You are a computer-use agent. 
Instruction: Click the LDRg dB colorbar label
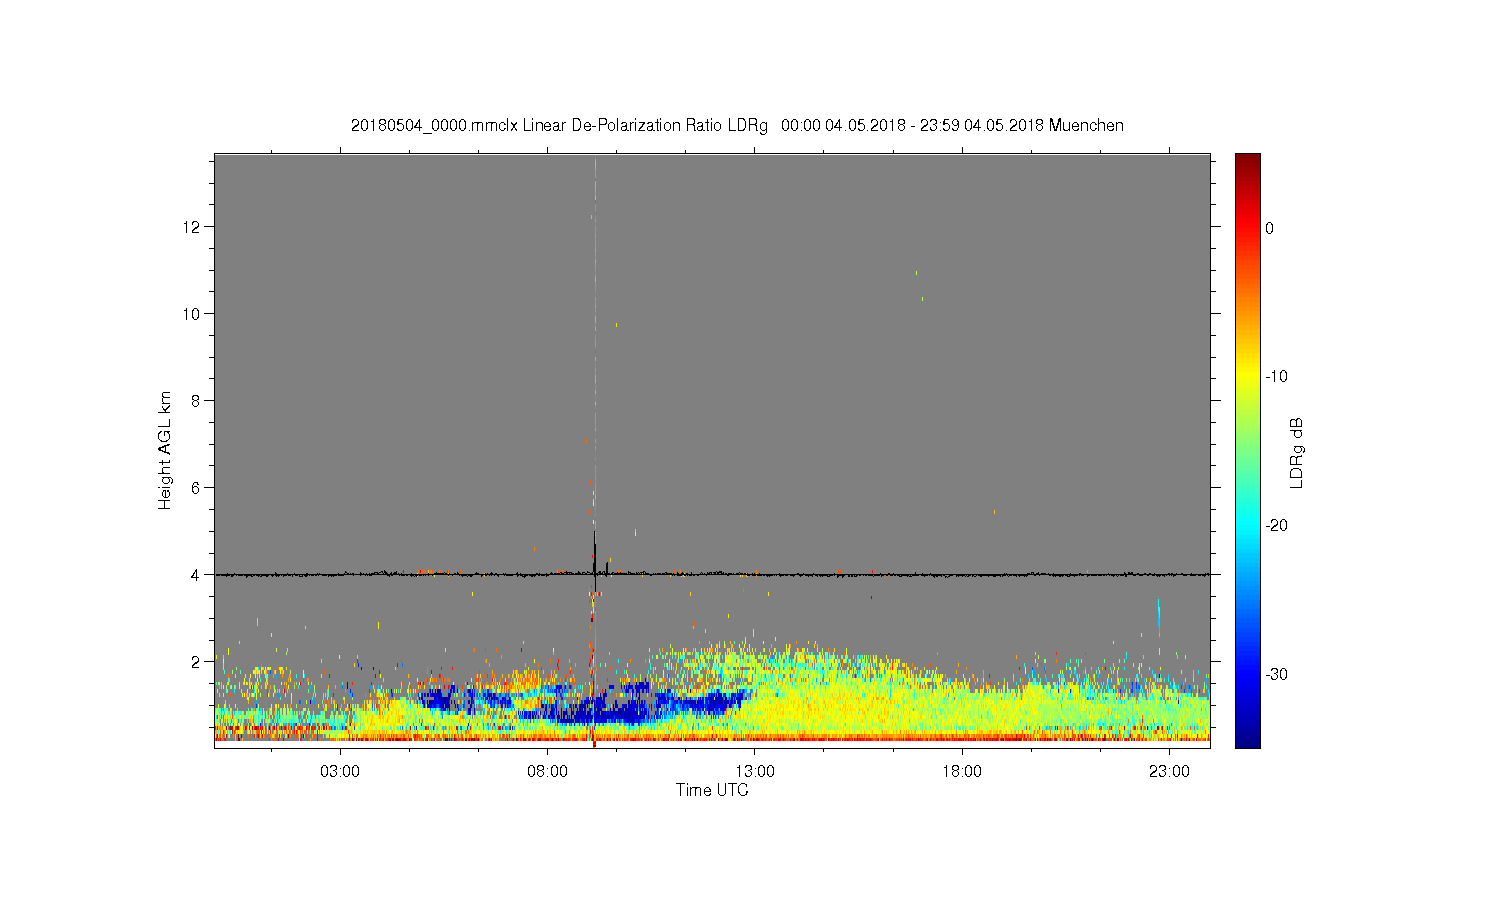(1297, 452)
